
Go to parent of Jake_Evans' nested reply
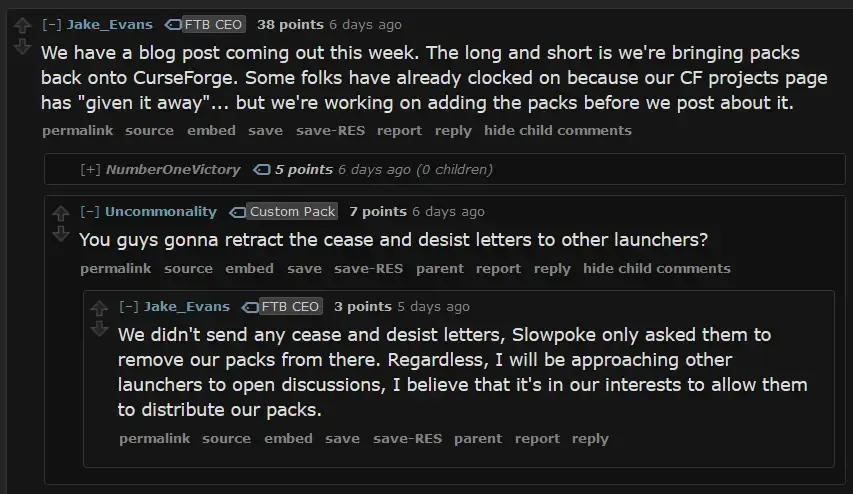(478, 439)
